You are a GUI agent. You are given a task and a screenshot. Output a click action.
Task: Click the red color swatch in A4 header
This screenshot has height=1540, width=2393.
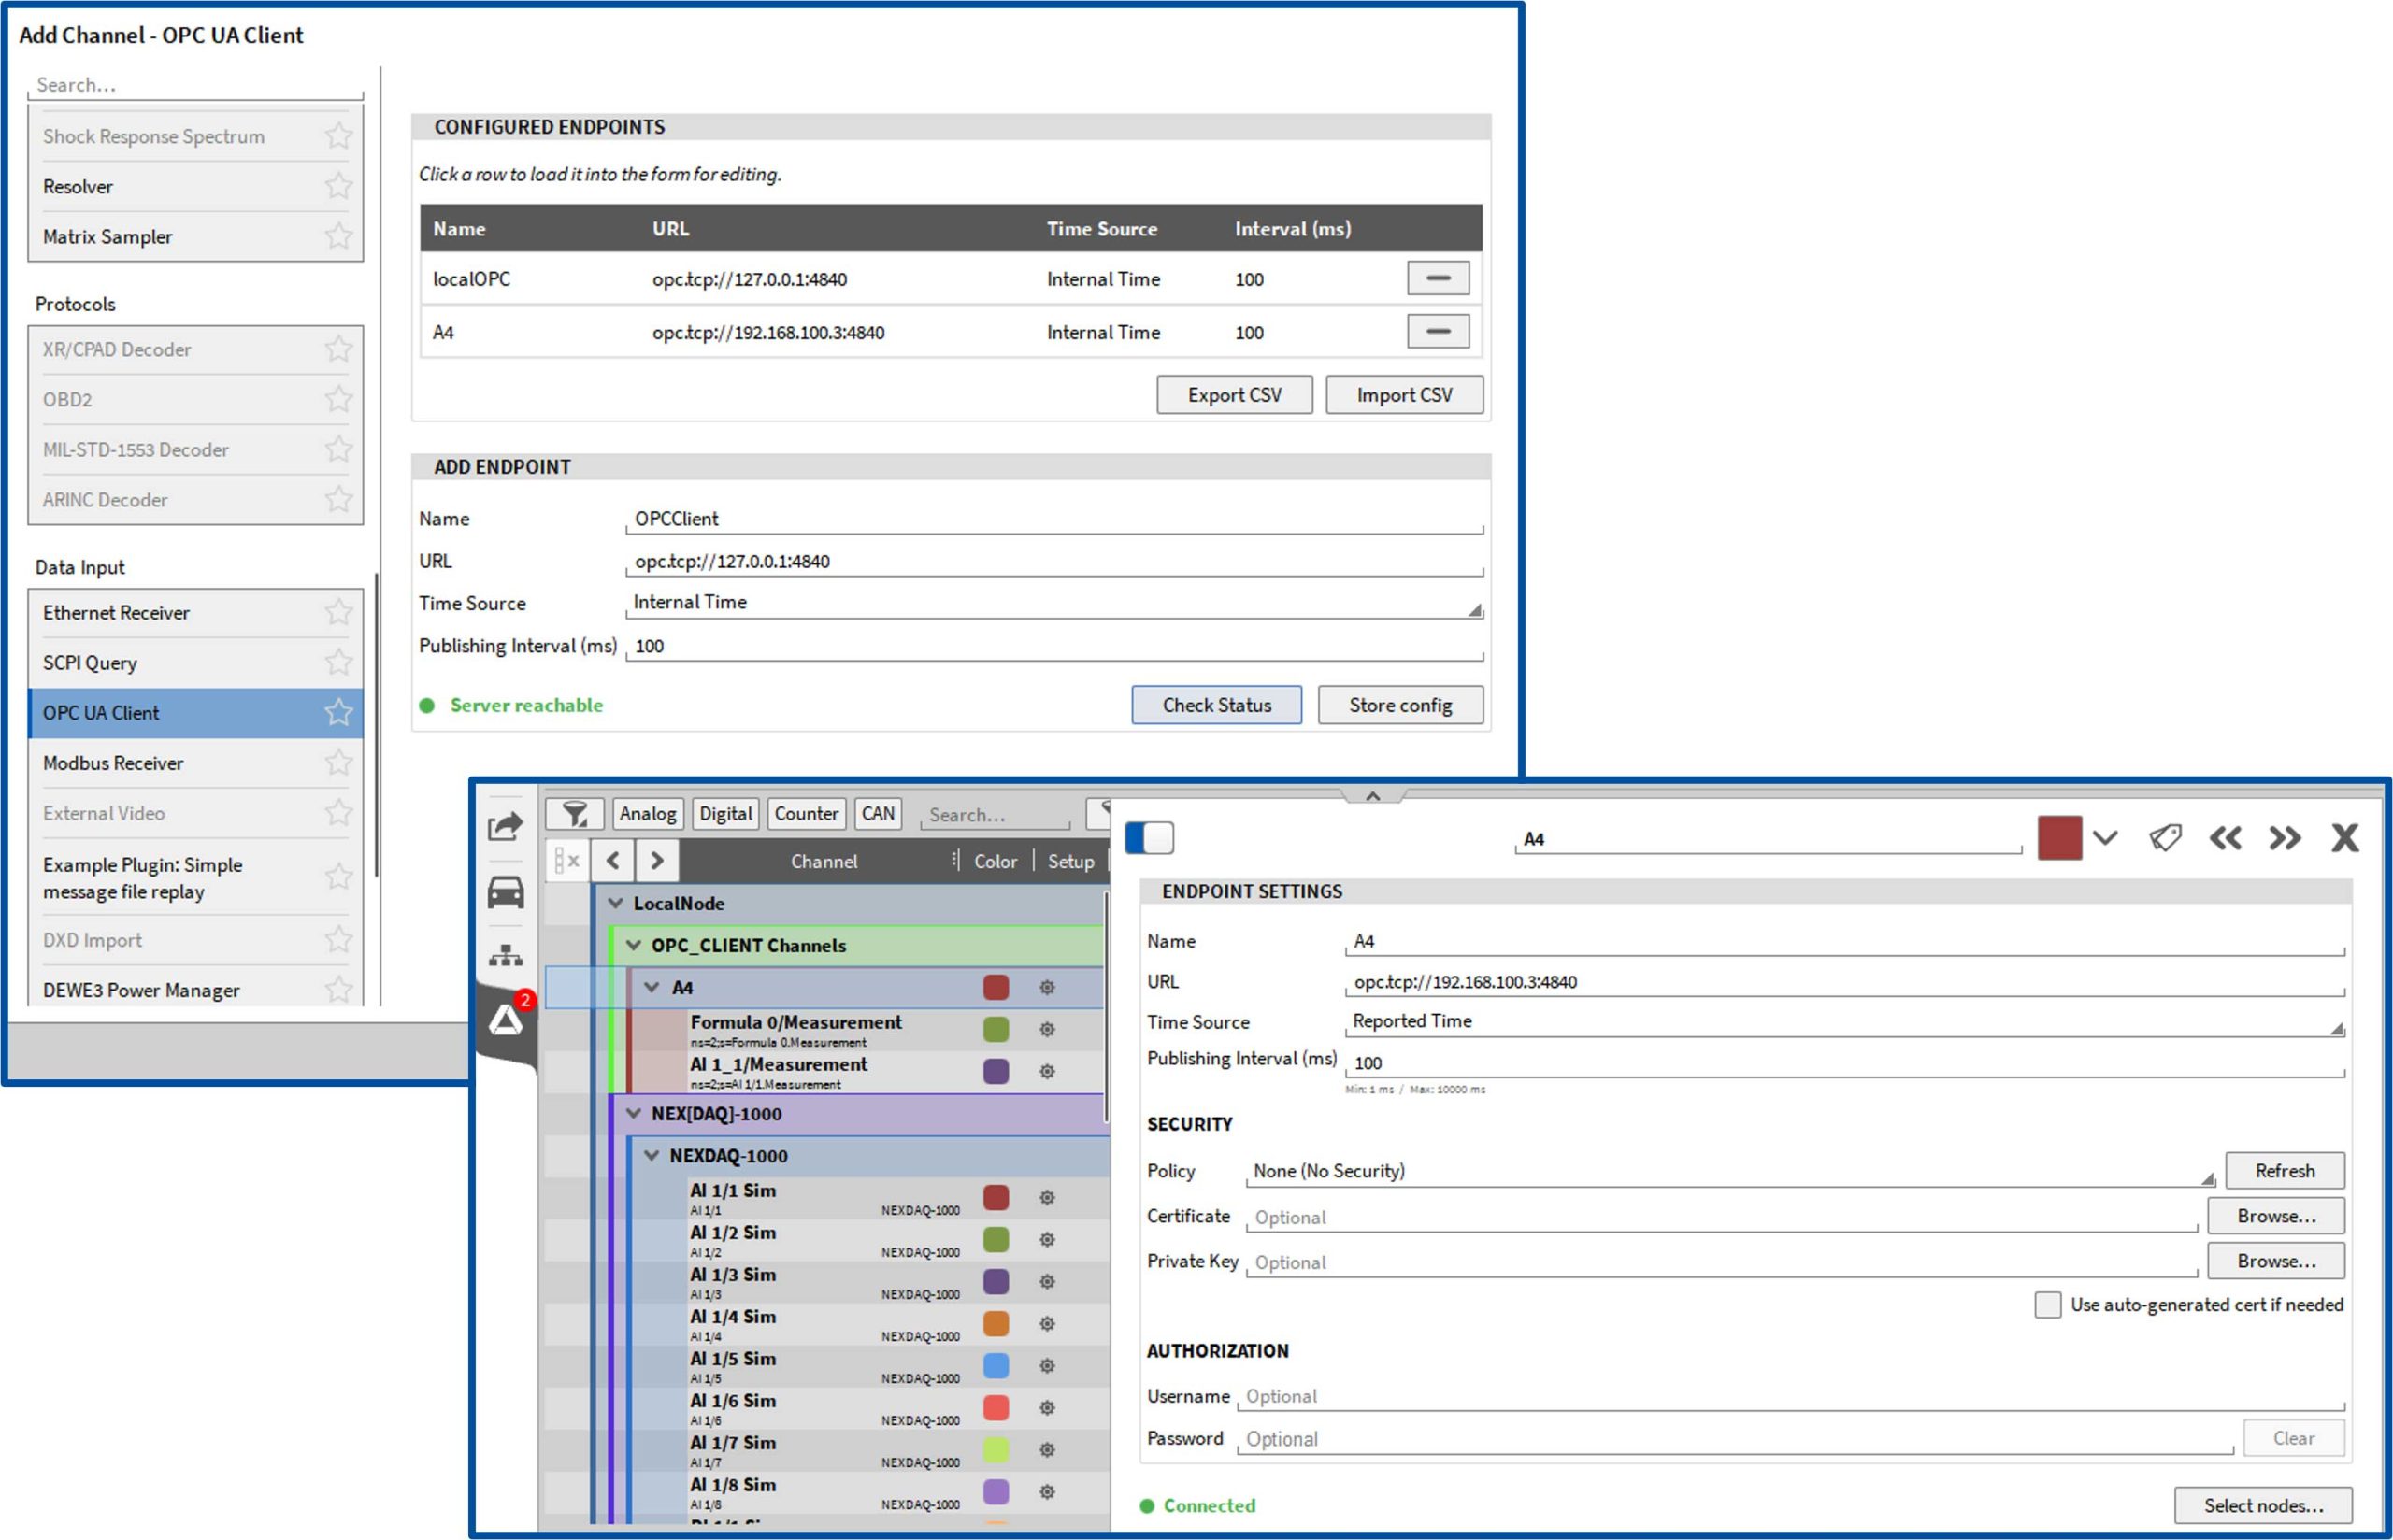[2059, 837]
